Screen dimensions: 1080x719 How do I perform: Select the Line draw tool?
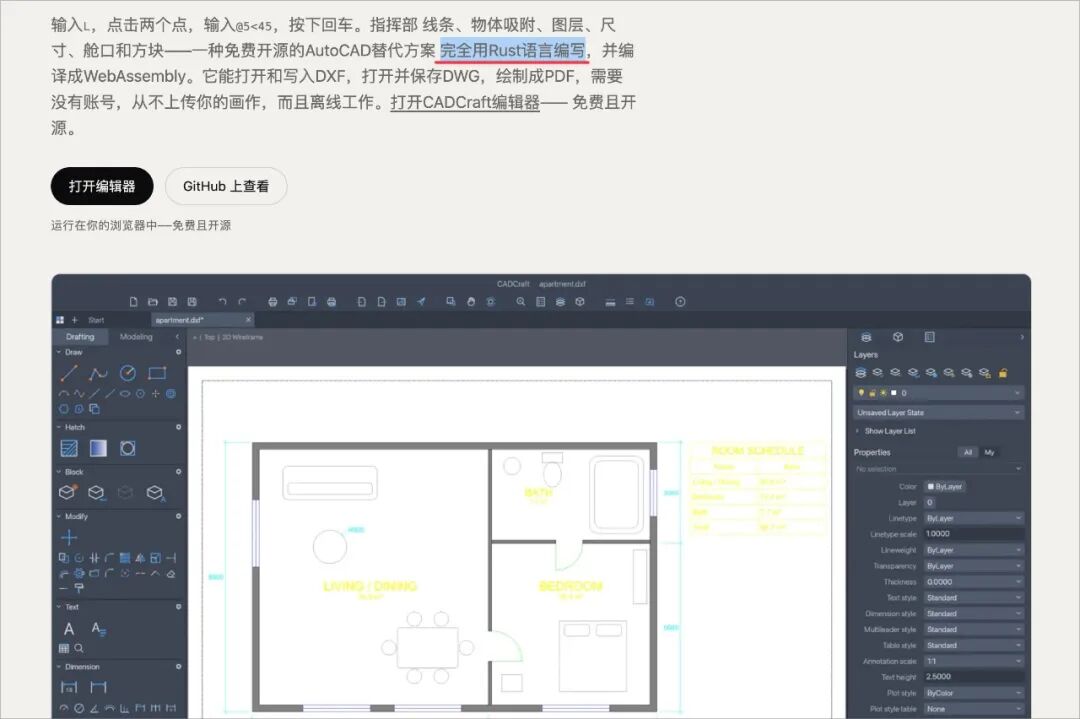coord(69,373)
